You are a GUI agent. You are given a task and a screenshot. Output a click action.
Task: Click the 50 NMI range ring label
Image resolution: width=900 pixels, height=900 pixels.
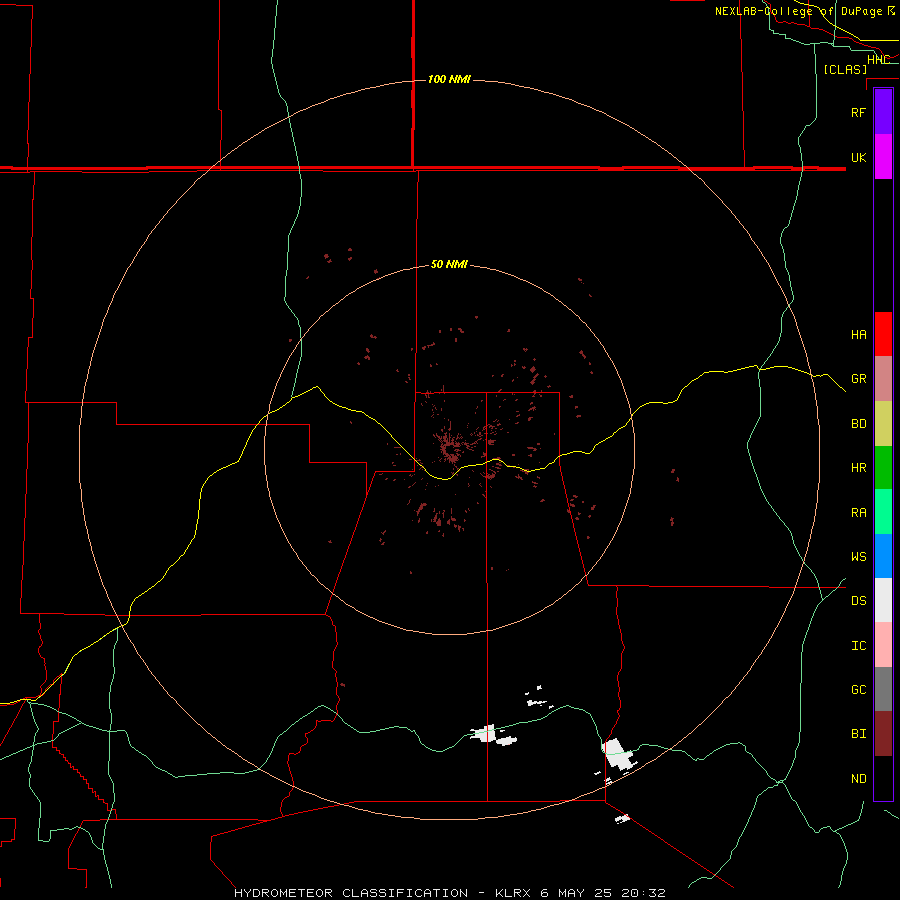coord(449,264)
